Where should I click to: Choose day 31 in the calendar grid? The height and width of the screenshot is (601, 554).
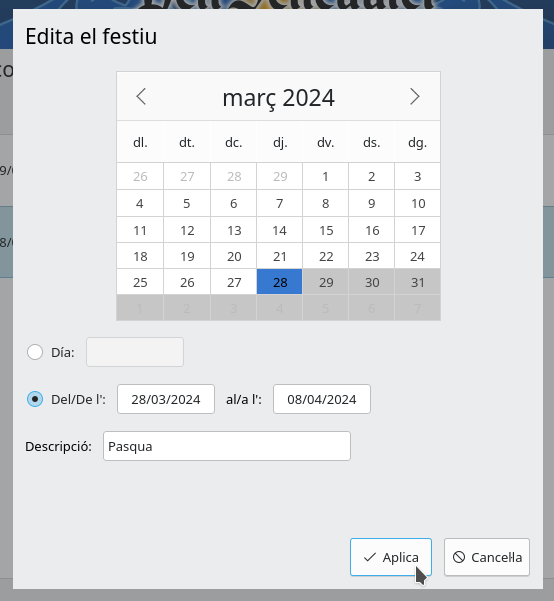coord(418,282)
